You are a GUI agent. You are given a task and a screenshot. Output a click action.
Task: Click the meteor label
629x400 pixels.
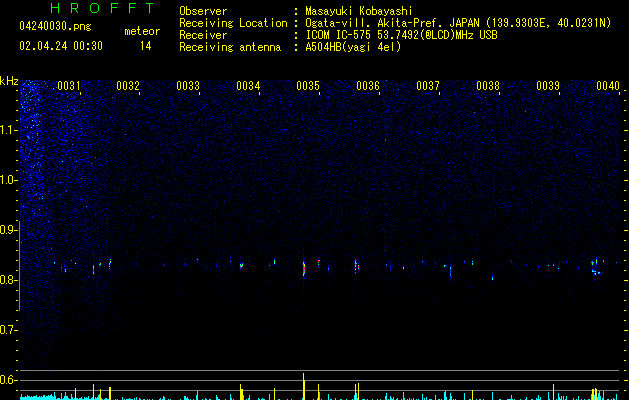[142, 31]
